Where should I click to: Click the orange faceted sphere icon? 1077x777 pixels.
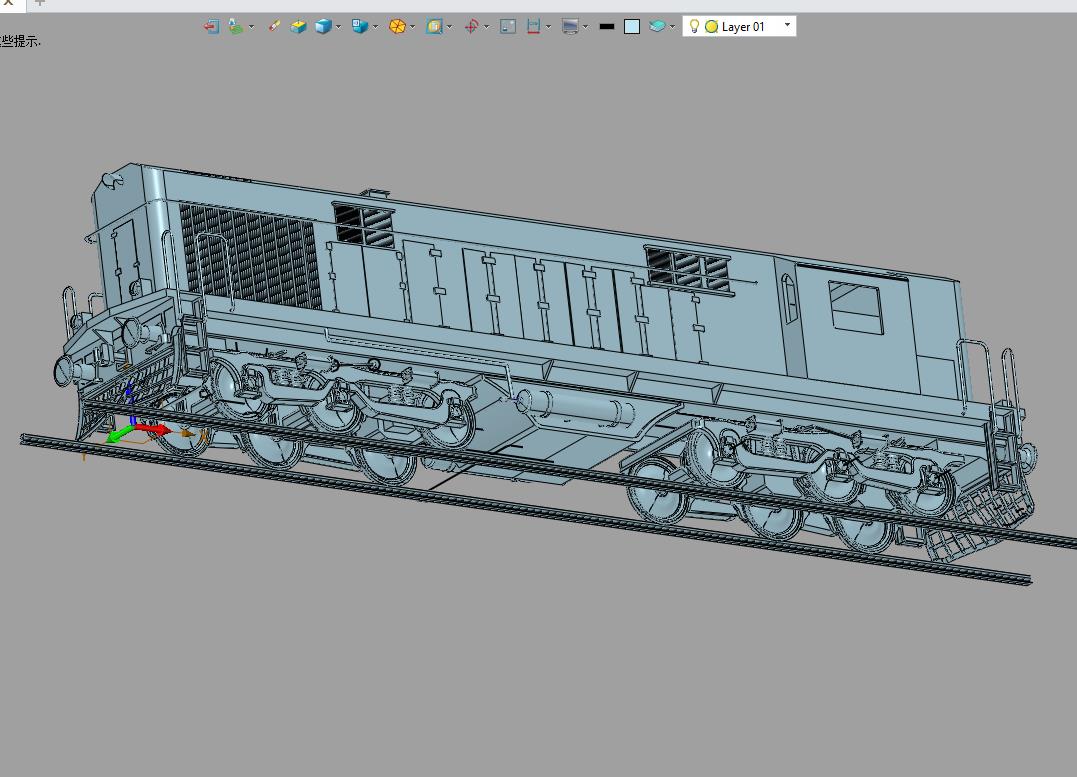pos(397,27)
